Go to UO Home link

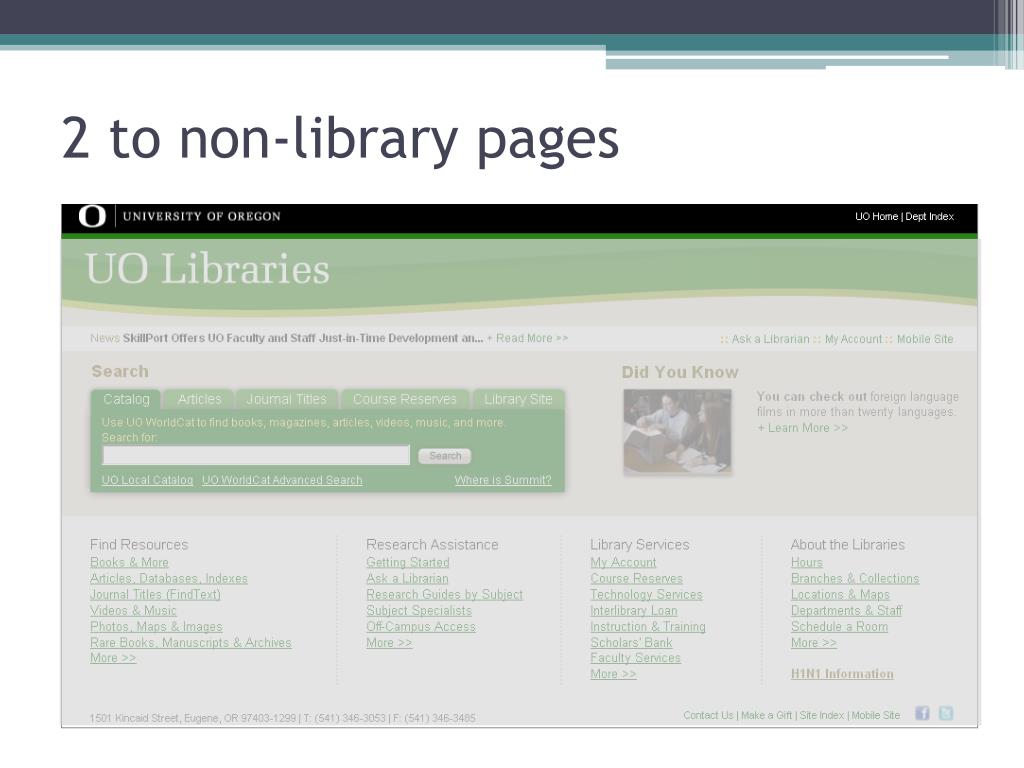[x=876, y=216]
